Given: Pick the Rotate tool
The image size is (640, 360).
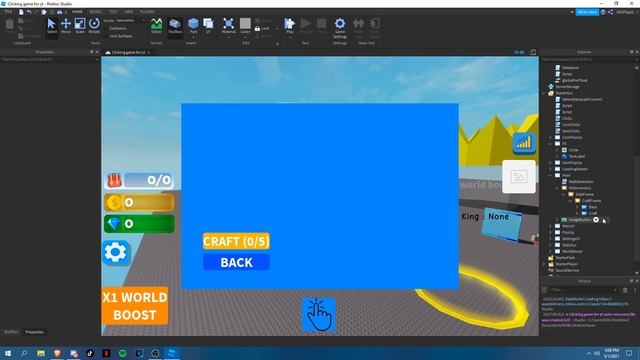Looking at the screenshot, I should click(x=94, y=26).
